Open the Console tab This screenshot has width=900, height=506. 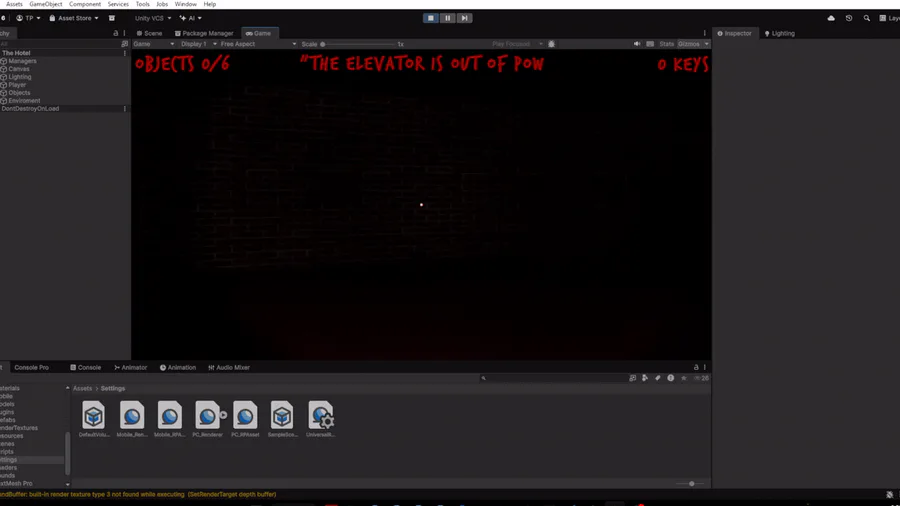point(86,368)
